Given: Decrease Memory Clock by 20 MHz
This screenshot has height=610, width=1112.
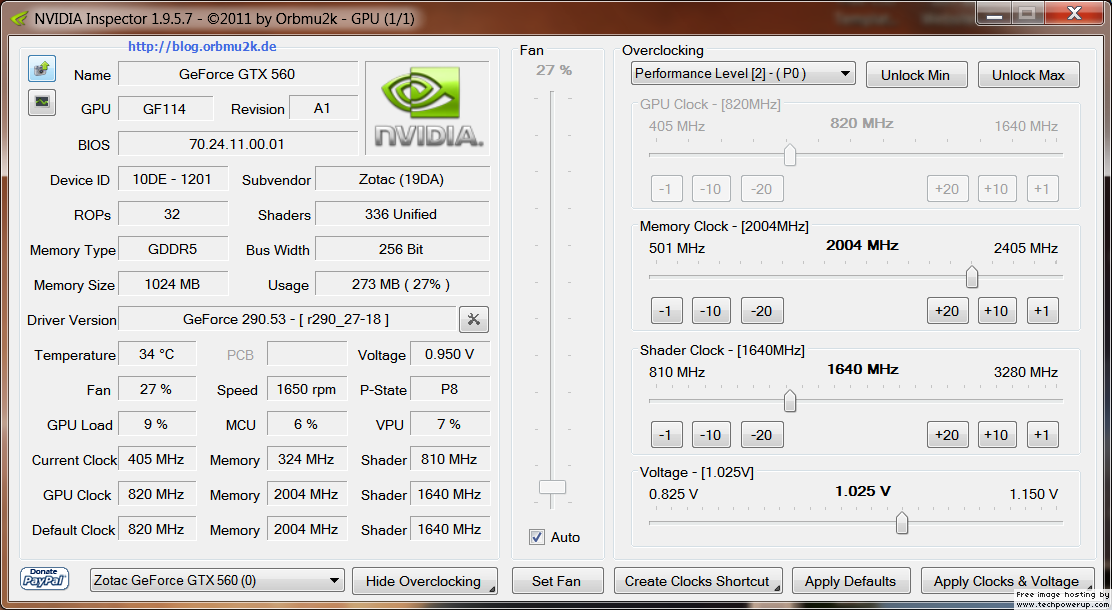Looking at the screenshot, I should tap(762, 311).
